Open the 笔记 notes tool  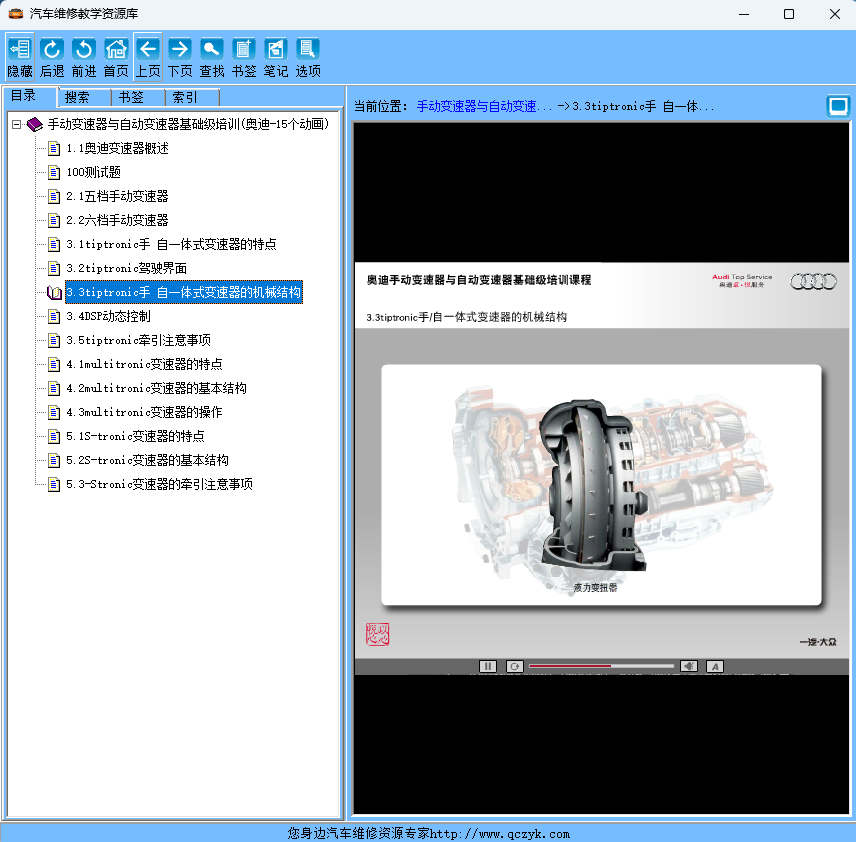click(x=276, y=57)
